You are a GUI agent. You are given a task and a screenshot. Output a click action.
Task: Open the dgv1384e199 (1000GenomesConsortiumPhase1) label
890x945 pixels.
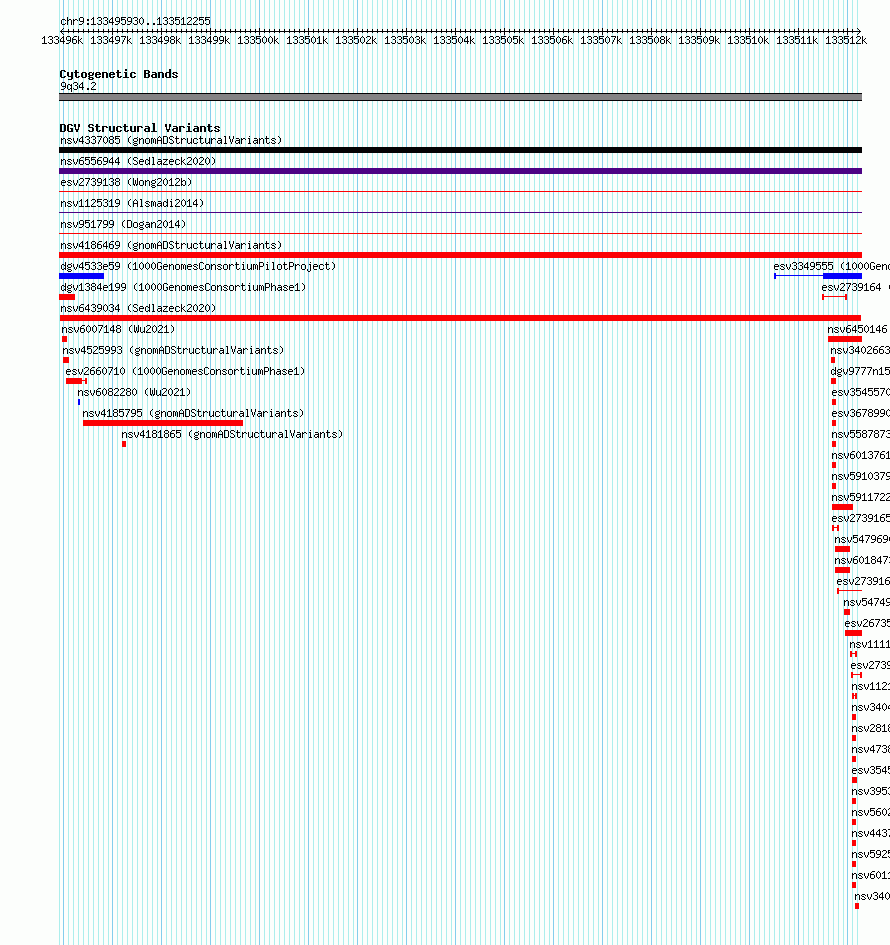[183, 287]
